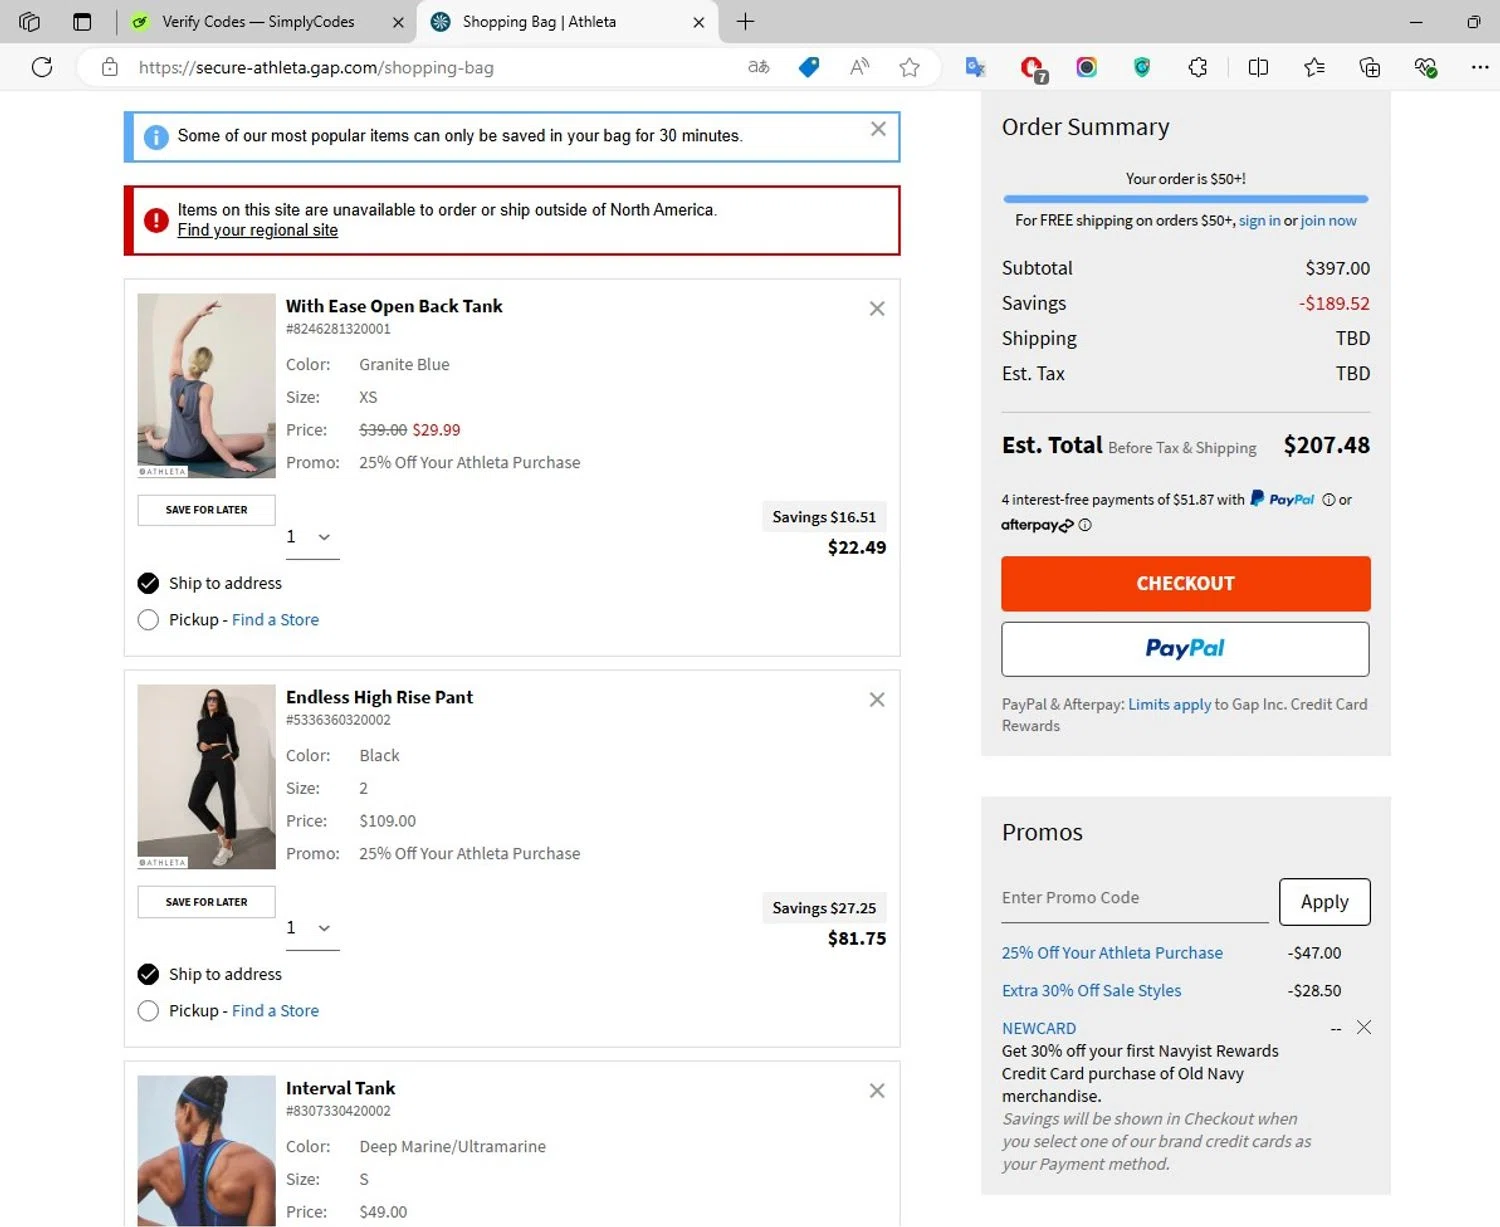Open Interval Tank product image

[x=206, y=1151]
